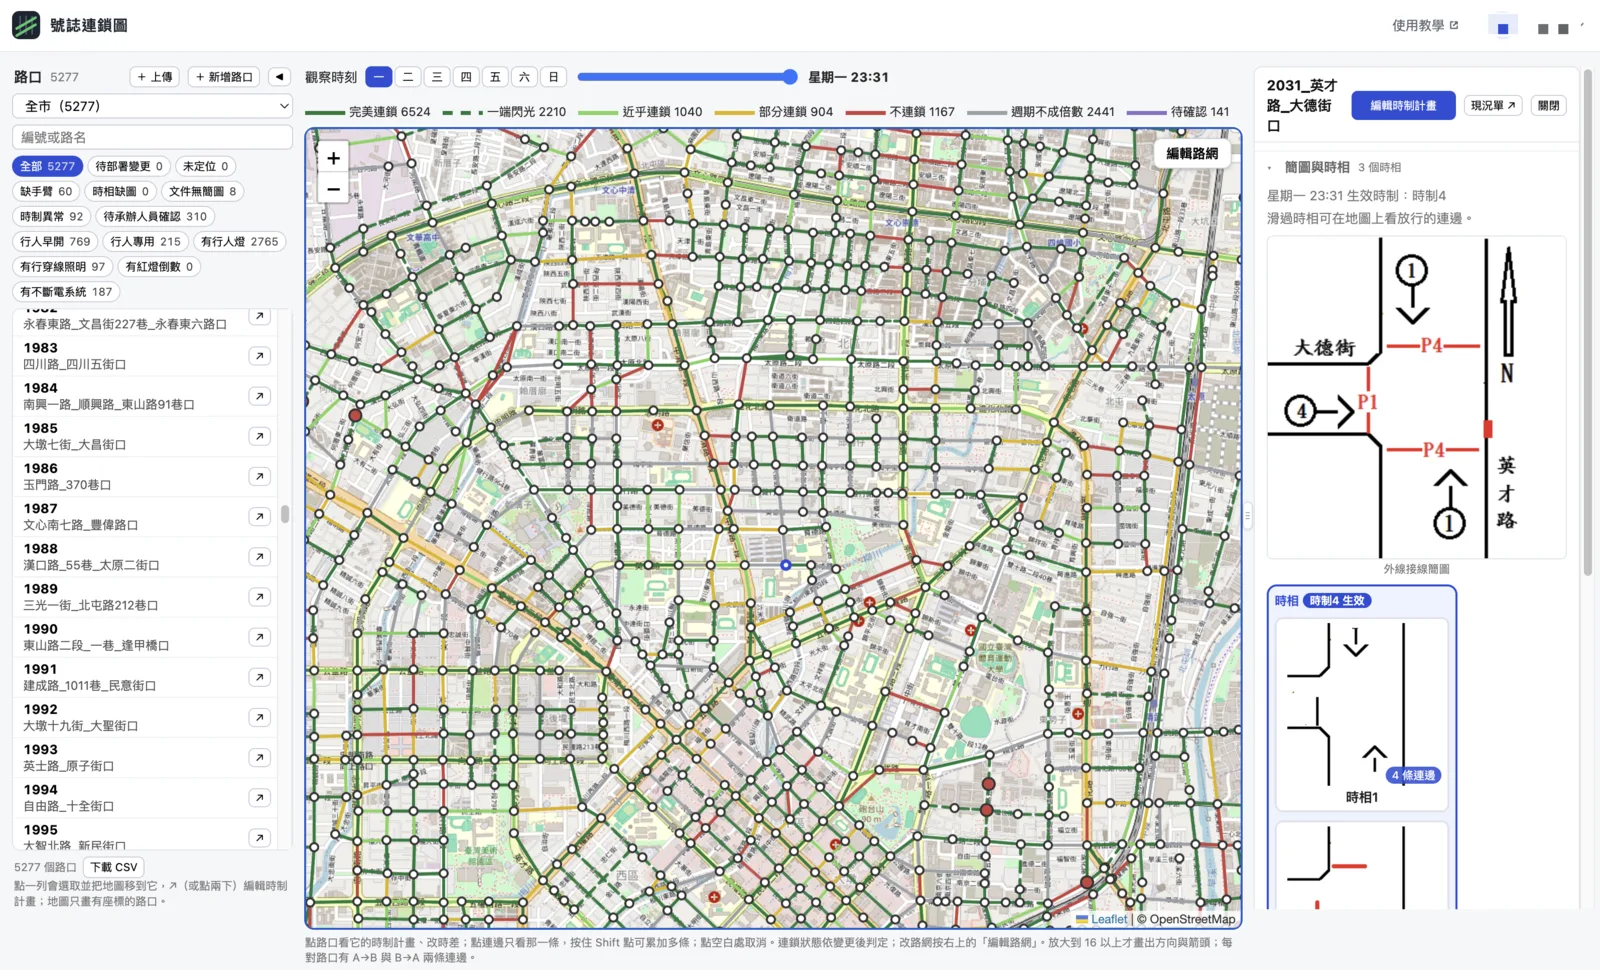
Task: Select Friday (五) observation day
Action: tap(495, 77)
